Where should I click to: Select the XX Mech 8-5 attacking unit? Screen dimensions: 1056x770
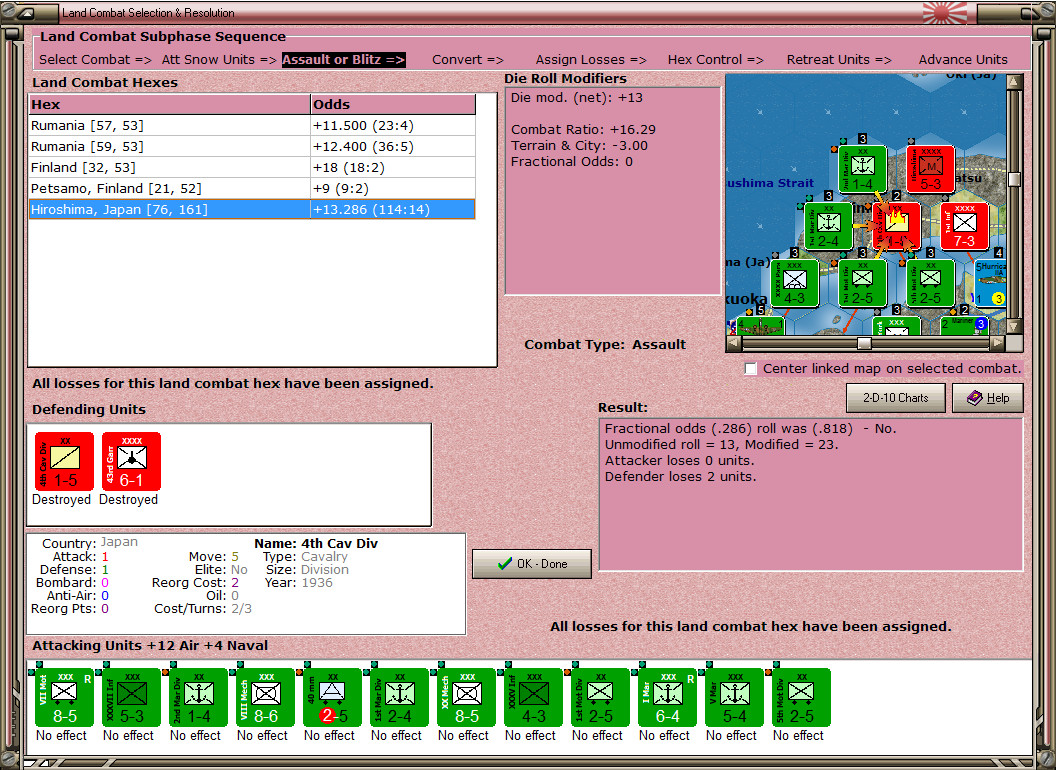(x=466, y=697)
